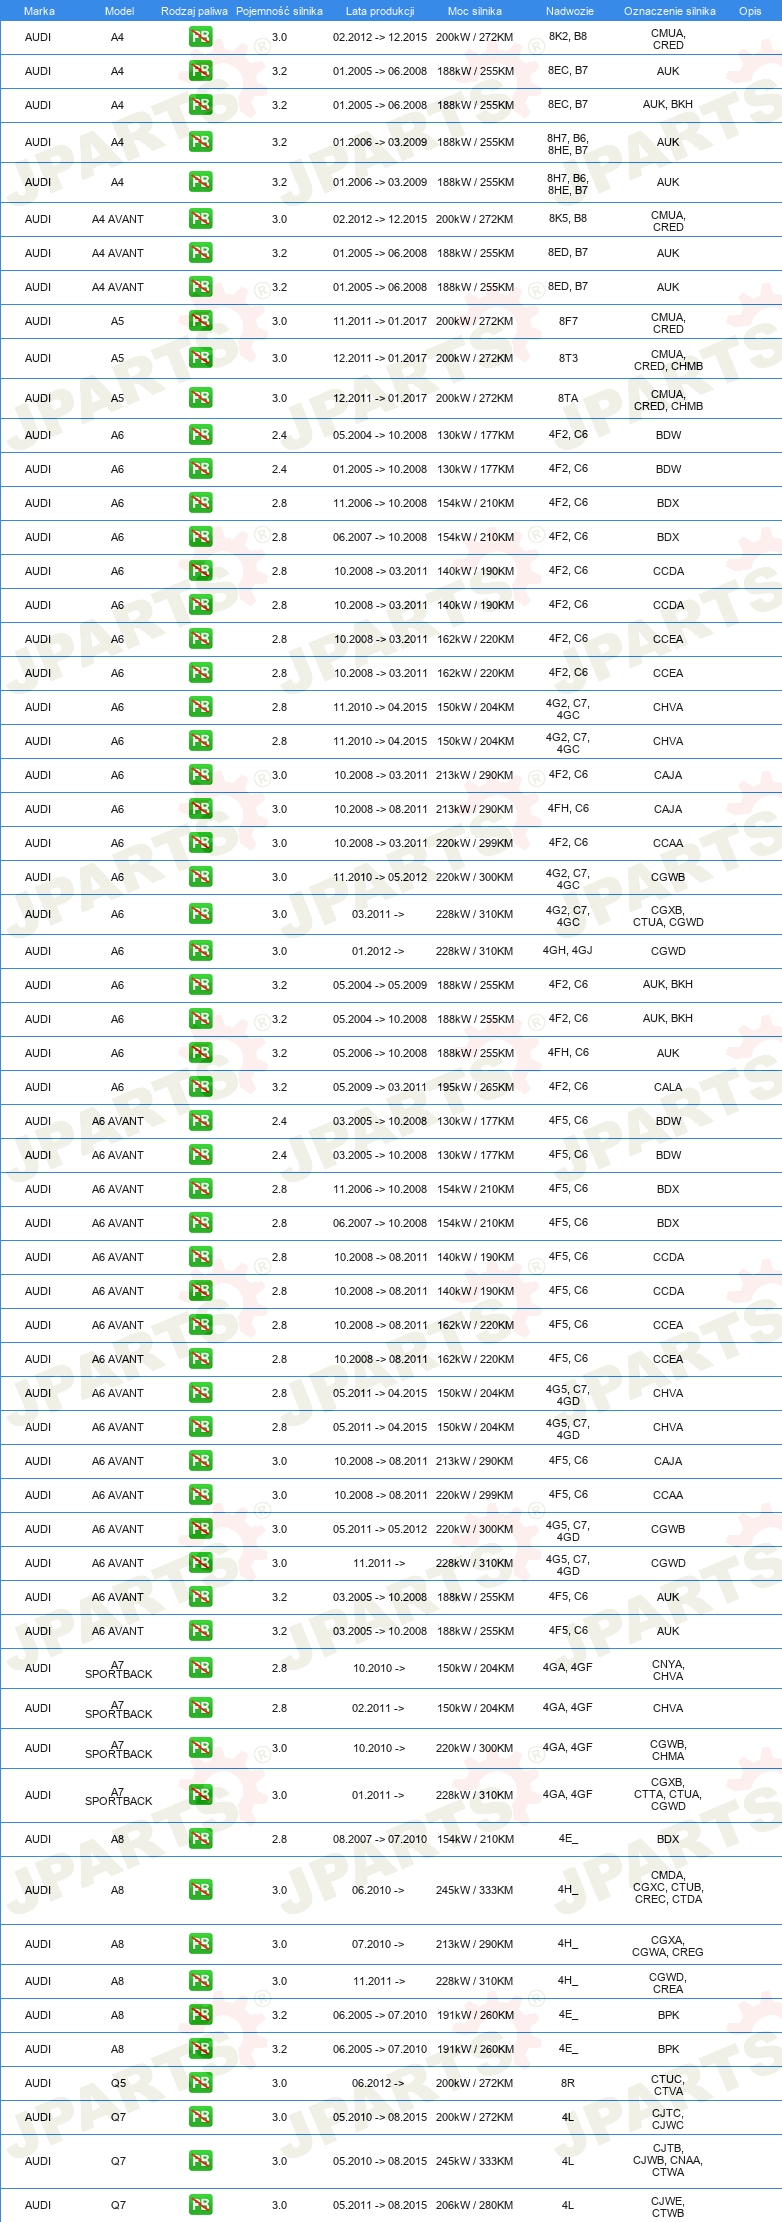Select the '02.2012 -> 12.2015' date for A4 8K2
The width and height of the screenshot is (782, 2222).
(x=380, y=37)
